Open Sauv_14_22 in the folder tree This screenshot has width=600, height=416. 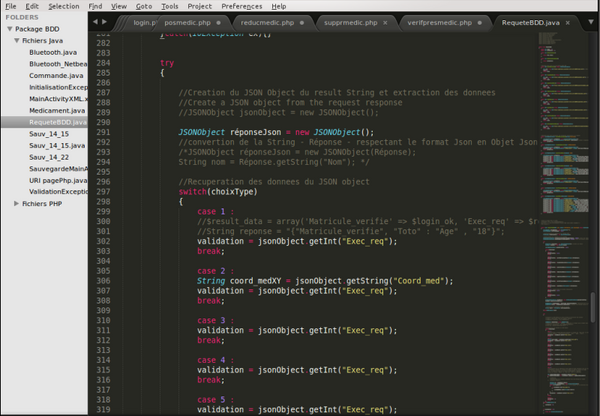click(x=50, y=157)
